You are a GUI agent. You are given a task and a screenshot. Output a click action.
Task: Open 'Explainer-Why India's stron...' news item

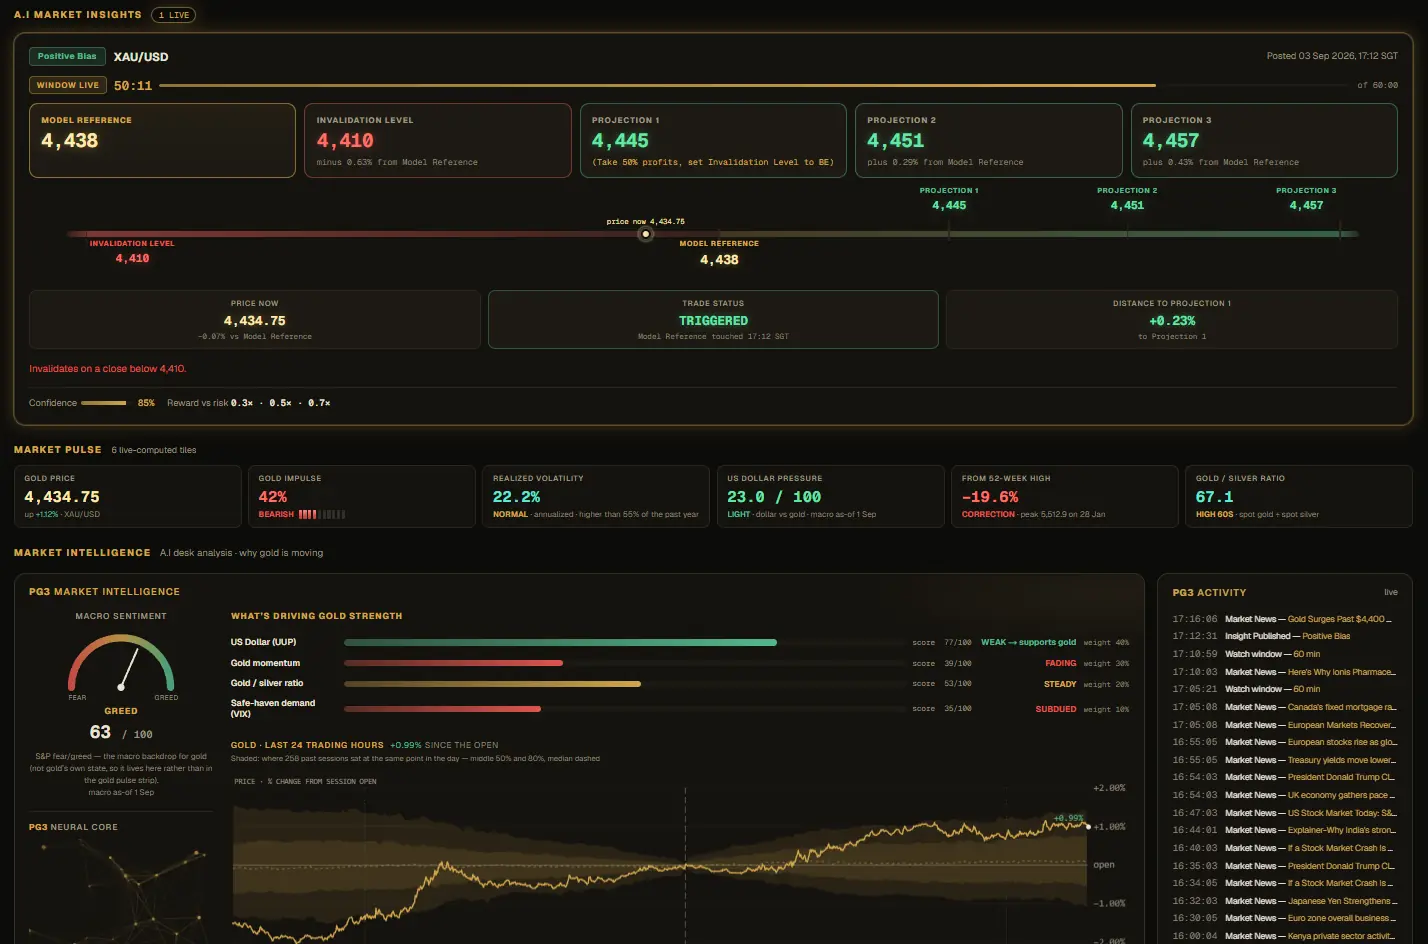[x=1285, y=830]
